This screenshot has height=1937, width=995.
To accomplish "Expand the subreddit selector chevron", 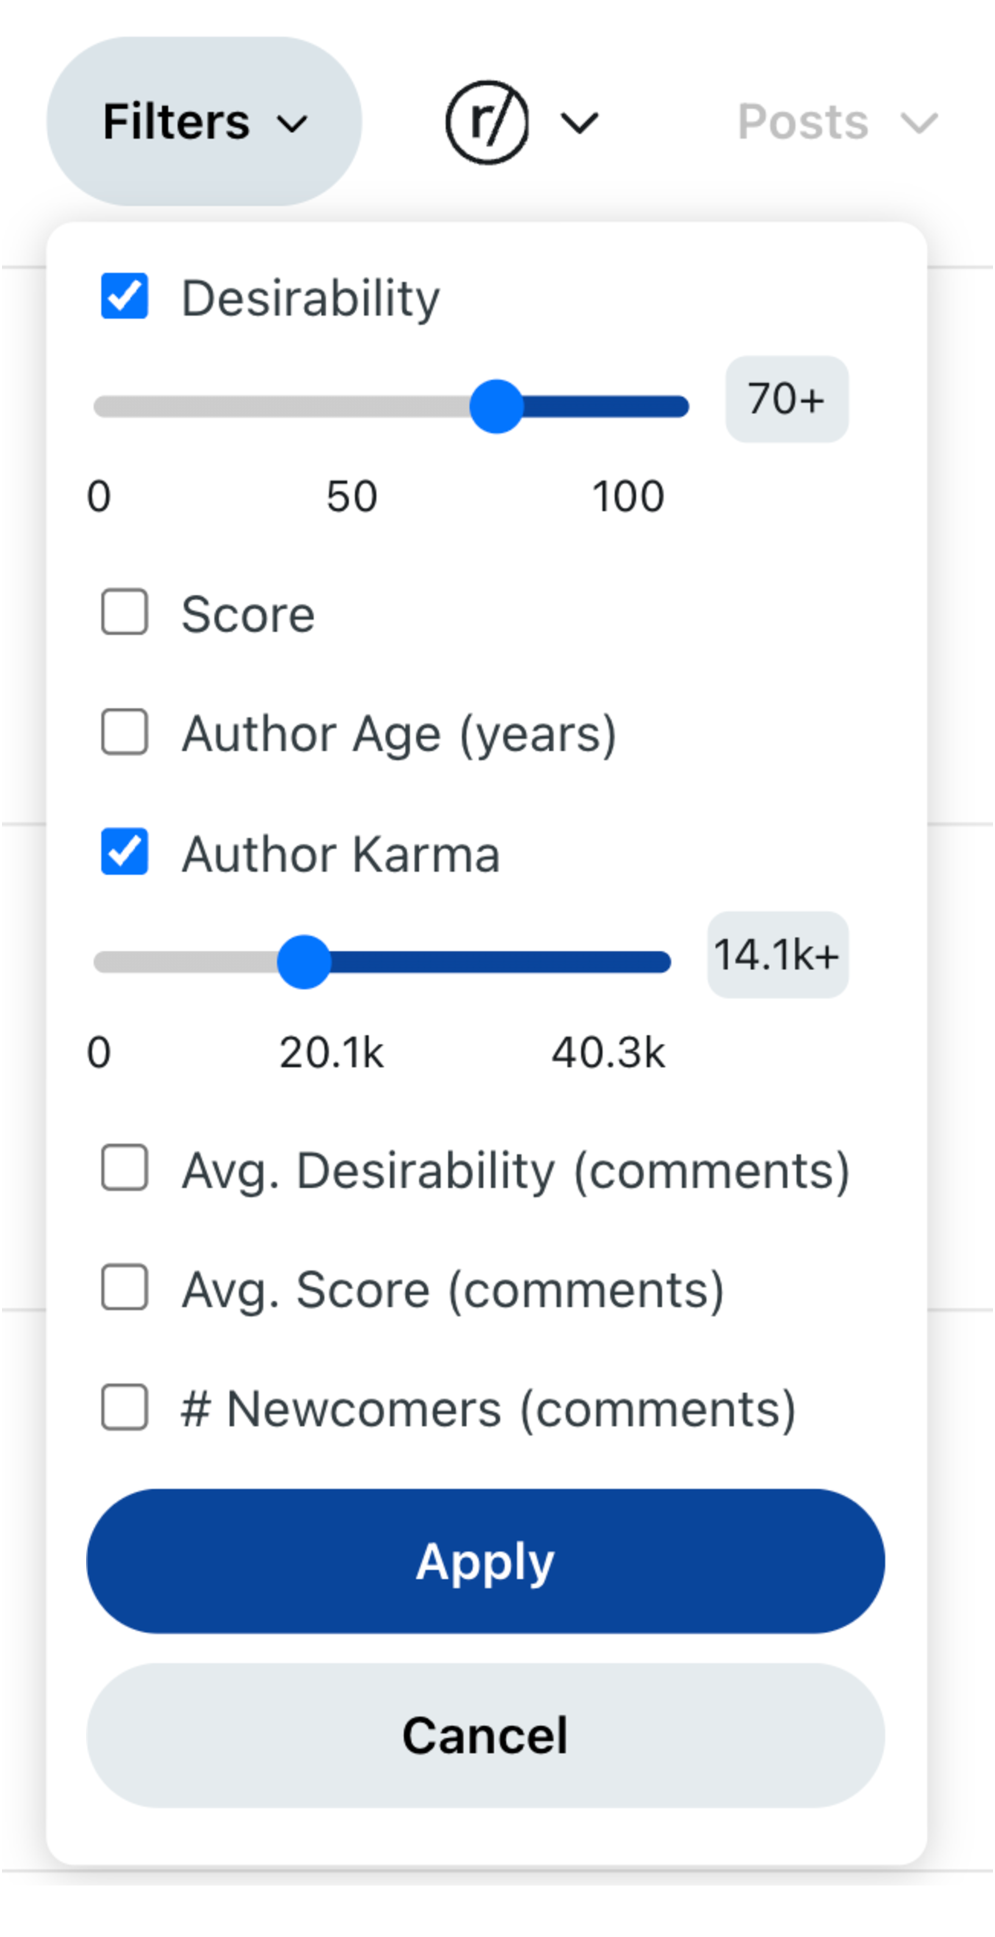I will point(579,123).
